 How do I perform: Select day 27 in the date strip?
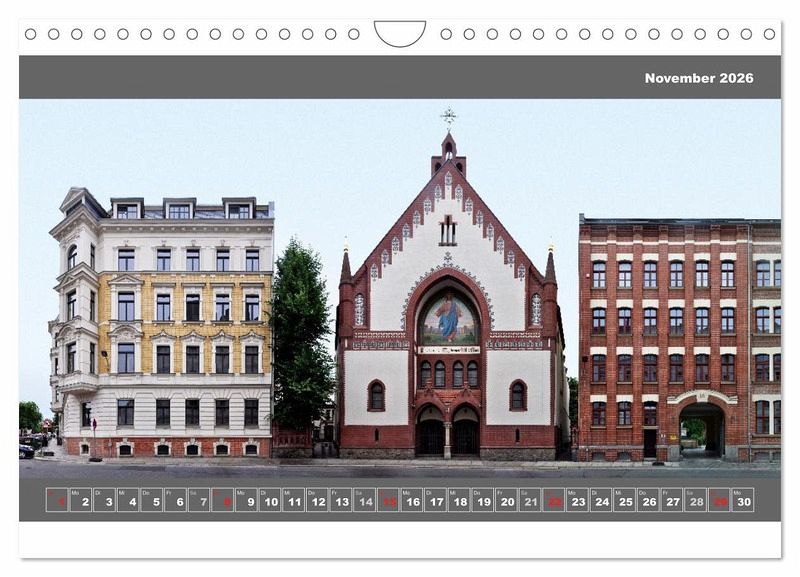point(672,500)
